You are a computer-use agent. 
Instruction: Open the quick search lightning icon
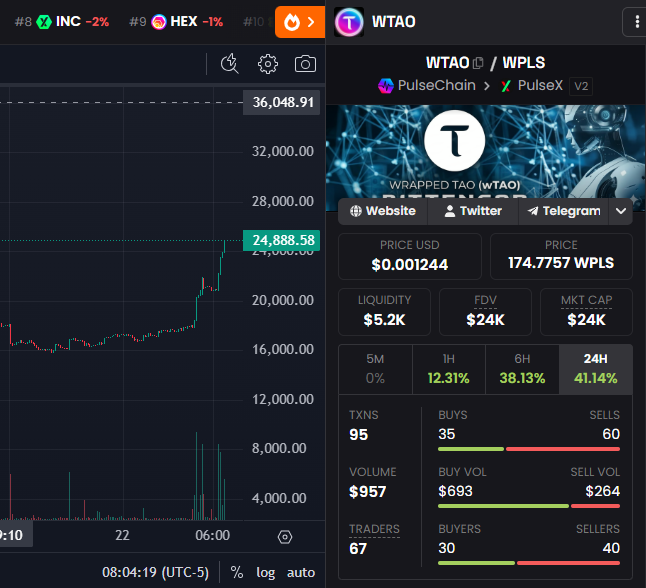point(229,64)
